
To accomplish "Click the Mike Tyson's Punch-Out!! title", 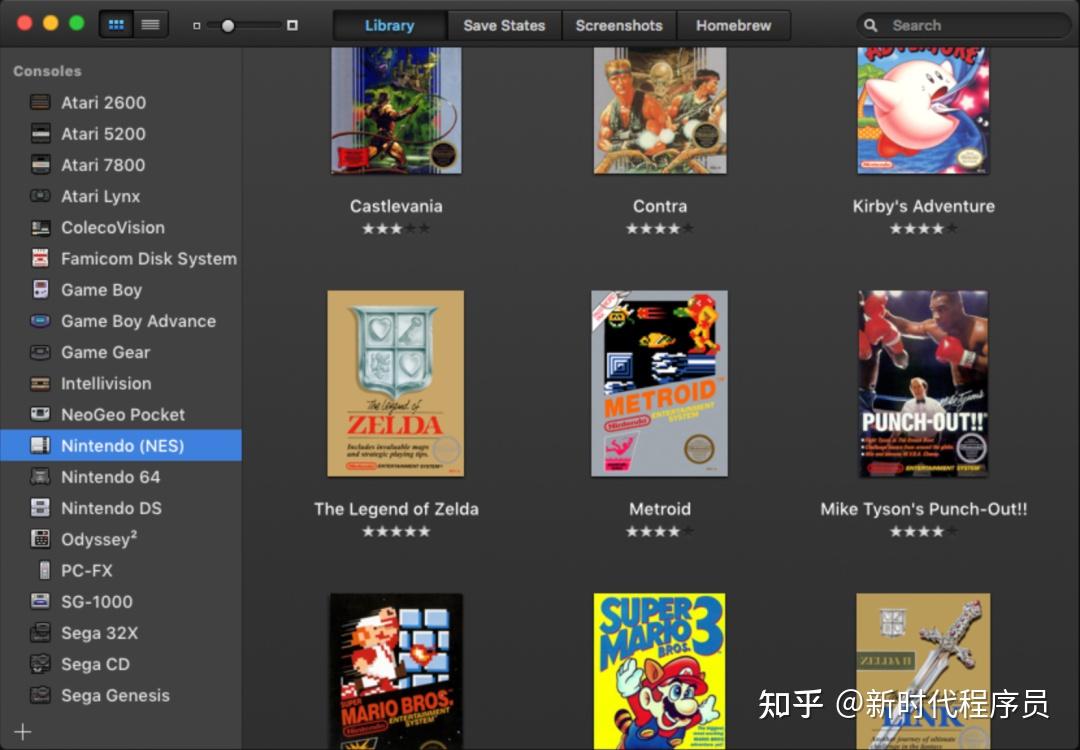I will click(x=923, y=509).
